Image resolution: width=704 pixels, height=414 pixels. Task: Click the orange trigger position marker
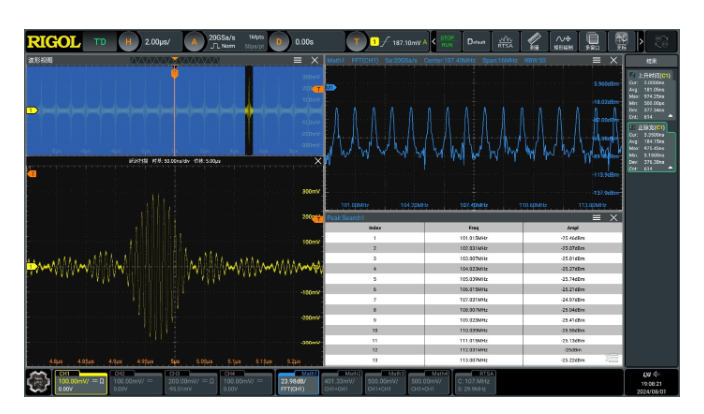pos(175,73)
